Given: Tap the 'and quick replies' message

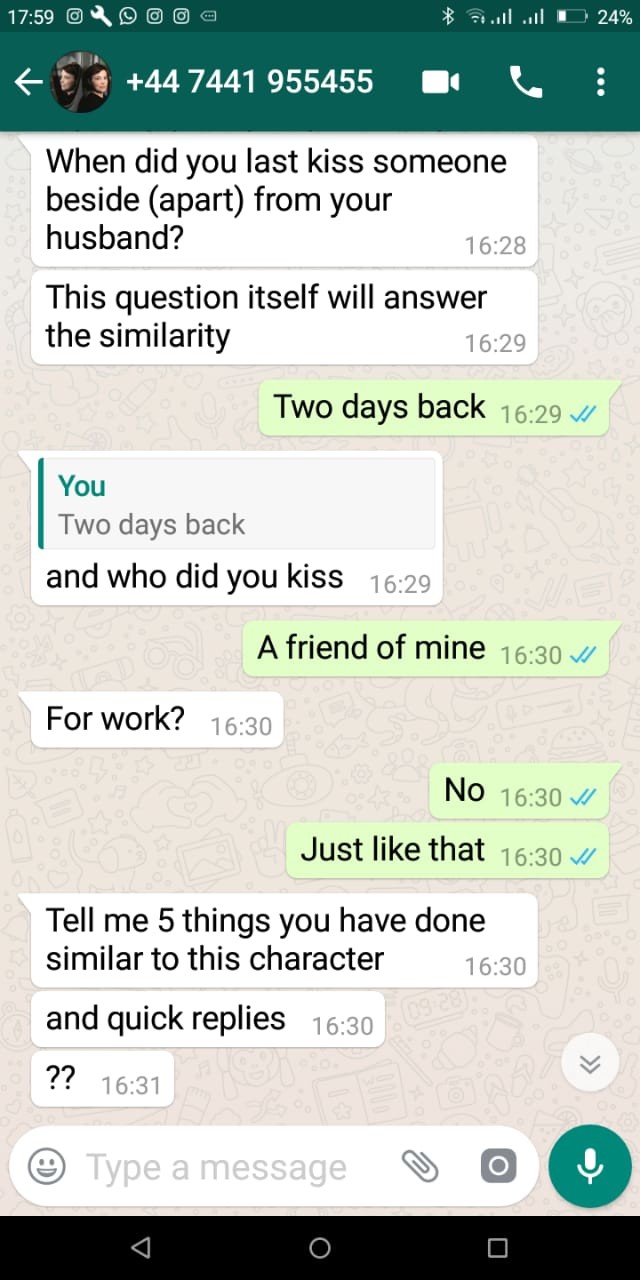Looking at the screenshot, I should (x=208, y=1020).
